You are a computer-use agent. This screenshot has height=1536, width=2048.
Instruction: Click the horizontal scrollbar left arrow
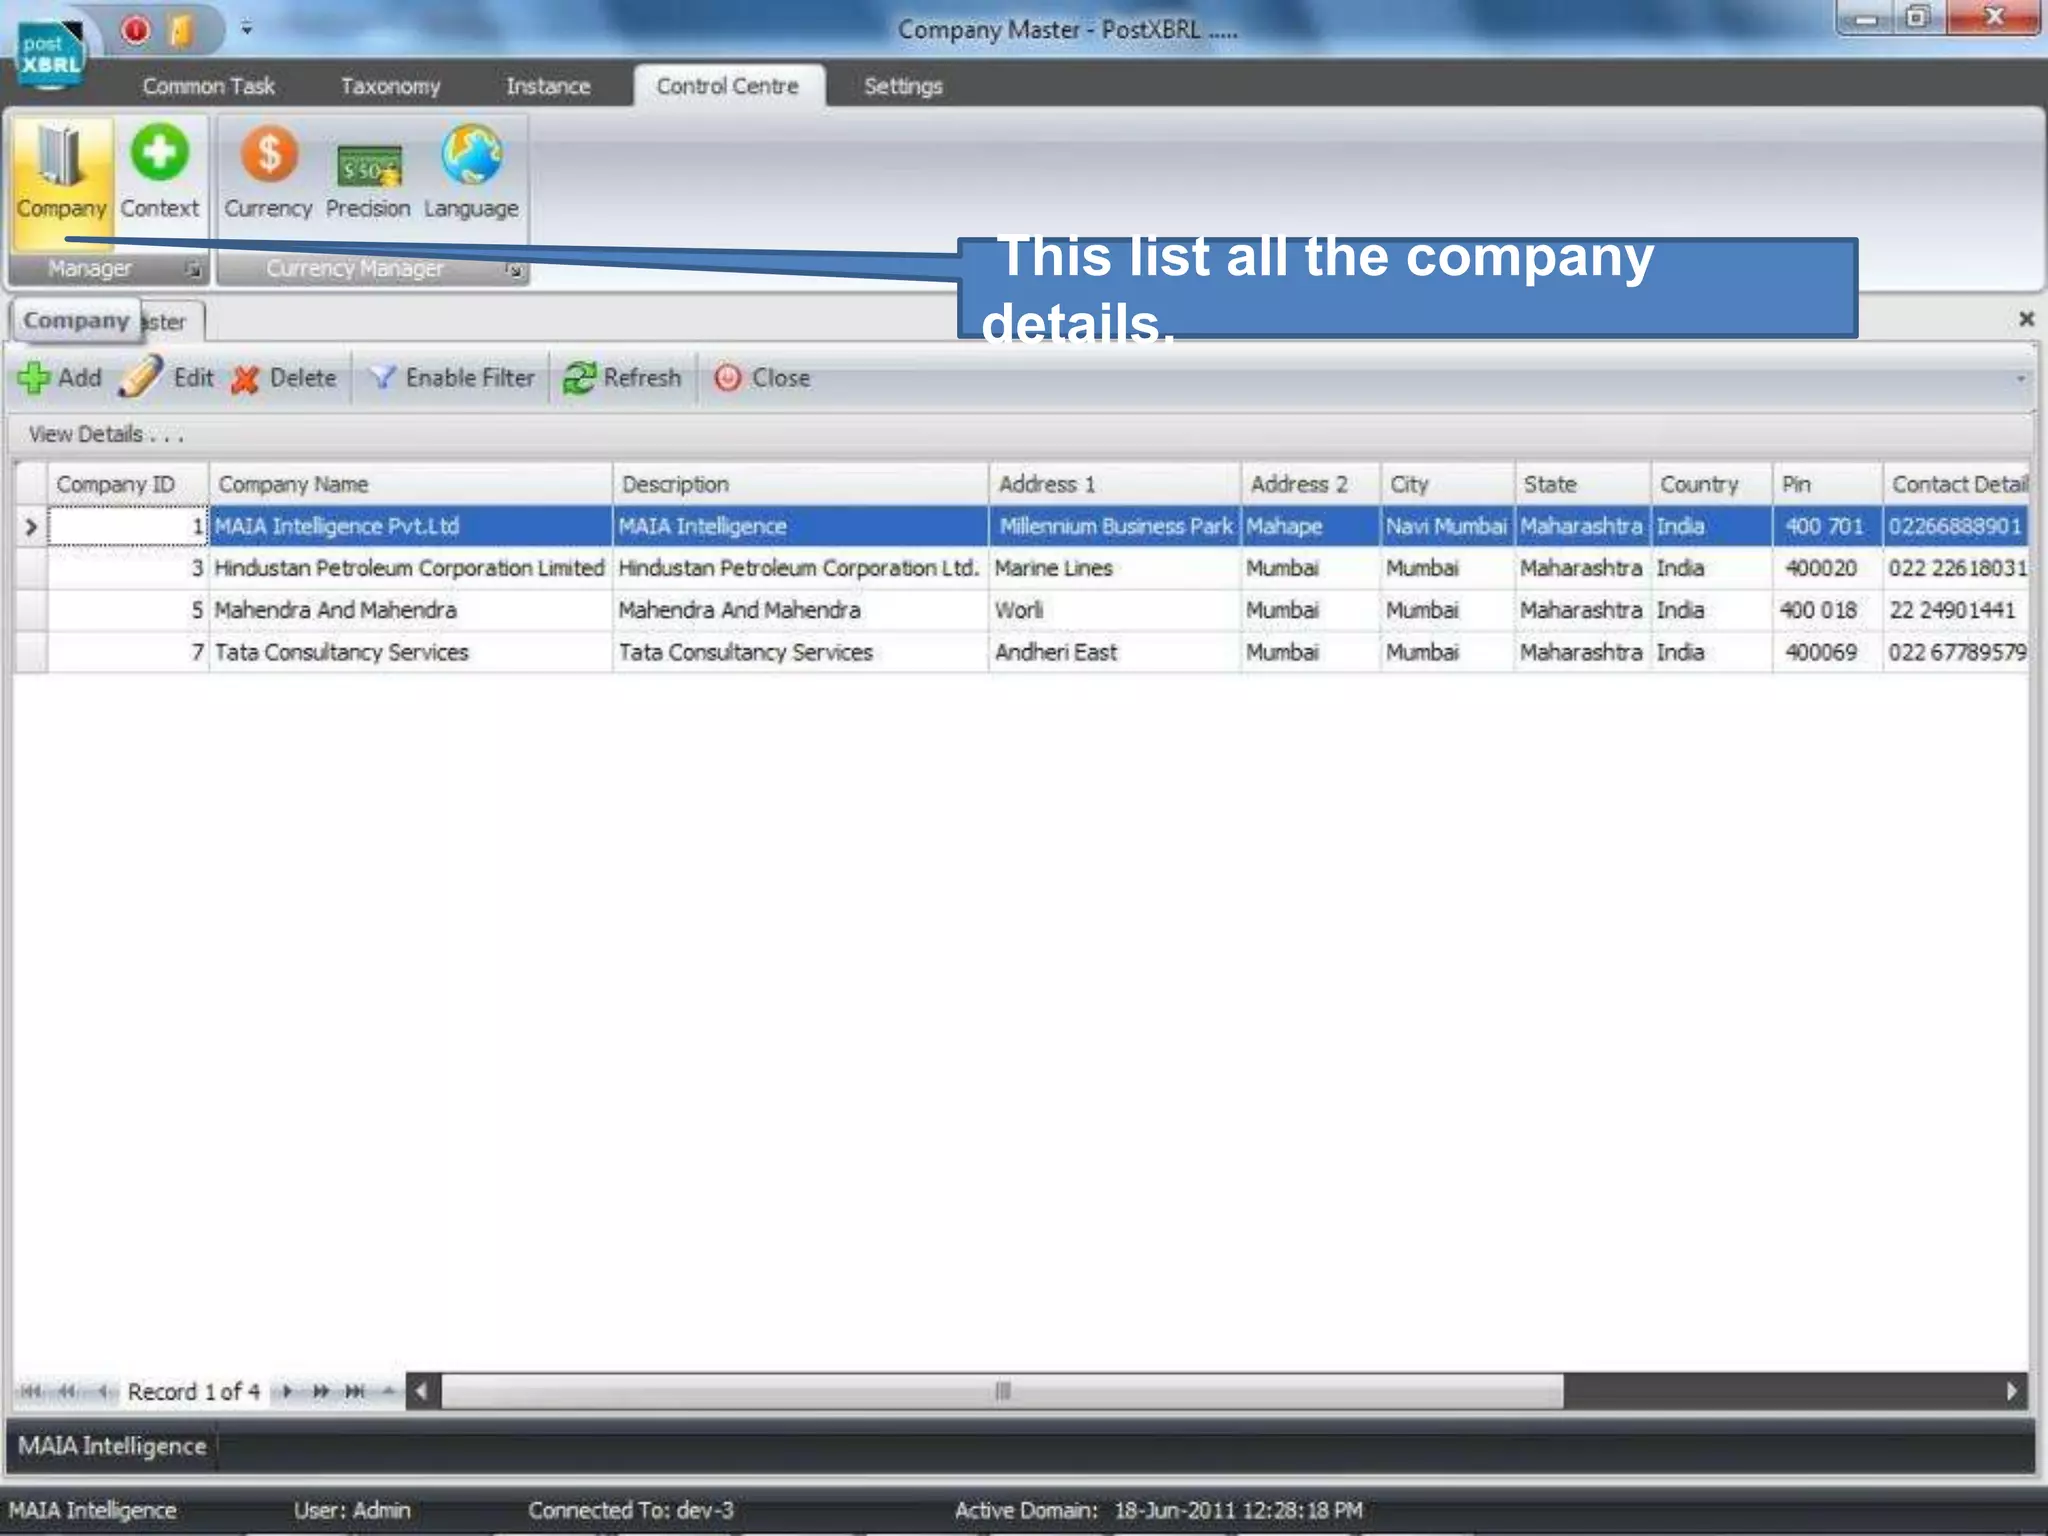click(x=422, y=1391)
